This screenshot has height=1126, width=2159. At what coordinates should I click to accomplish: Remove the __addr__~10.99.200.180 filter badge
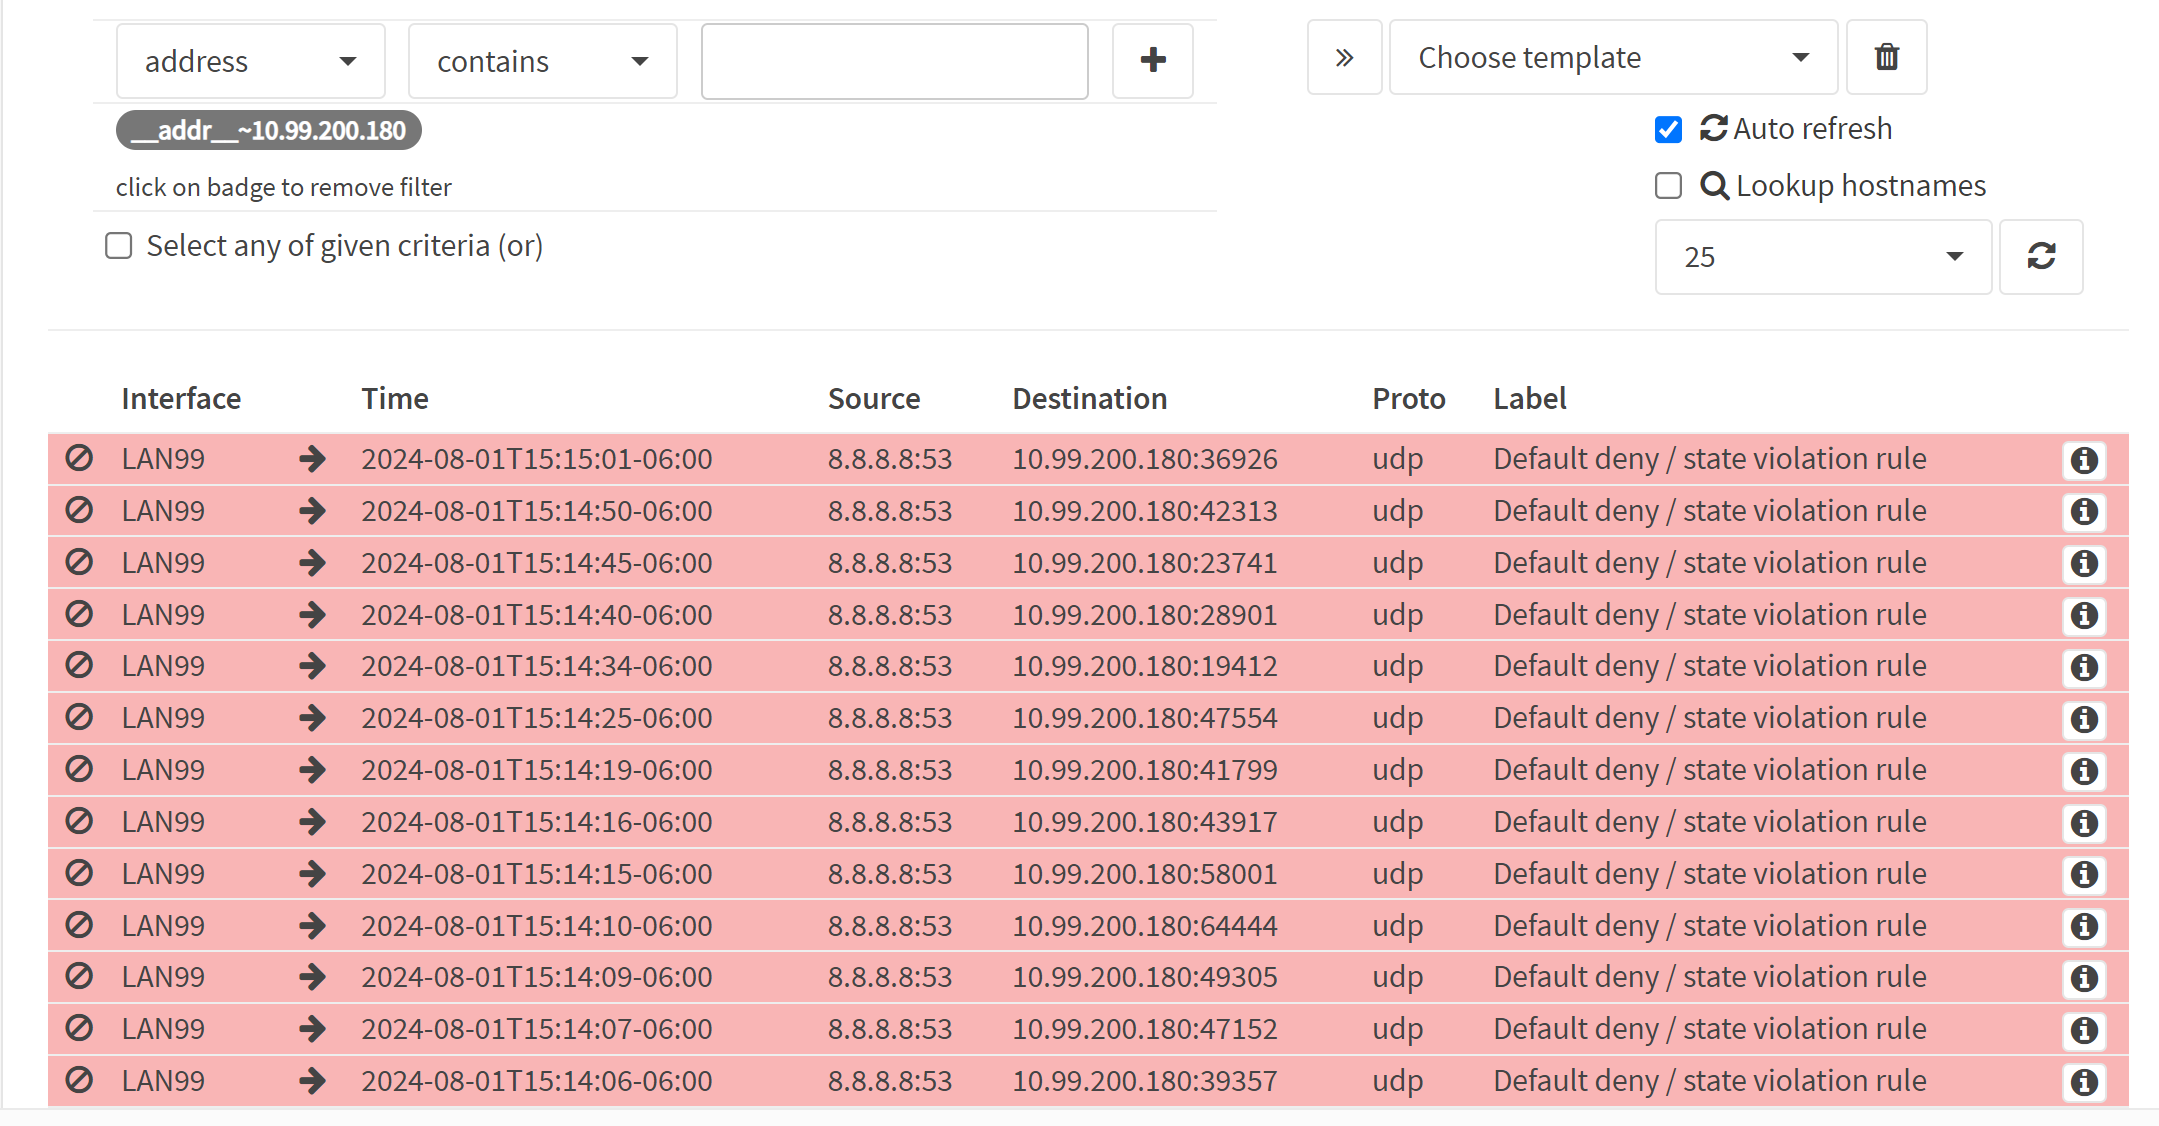pos(268,131)
